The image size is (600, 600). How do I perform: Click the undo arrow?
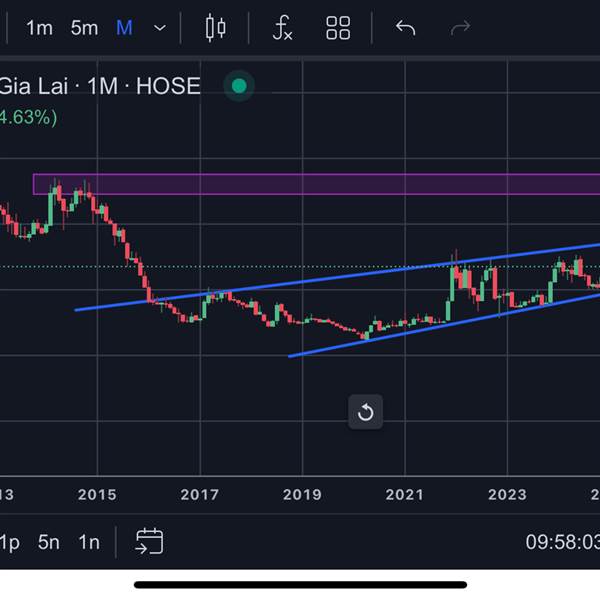(x=406, y=28)
